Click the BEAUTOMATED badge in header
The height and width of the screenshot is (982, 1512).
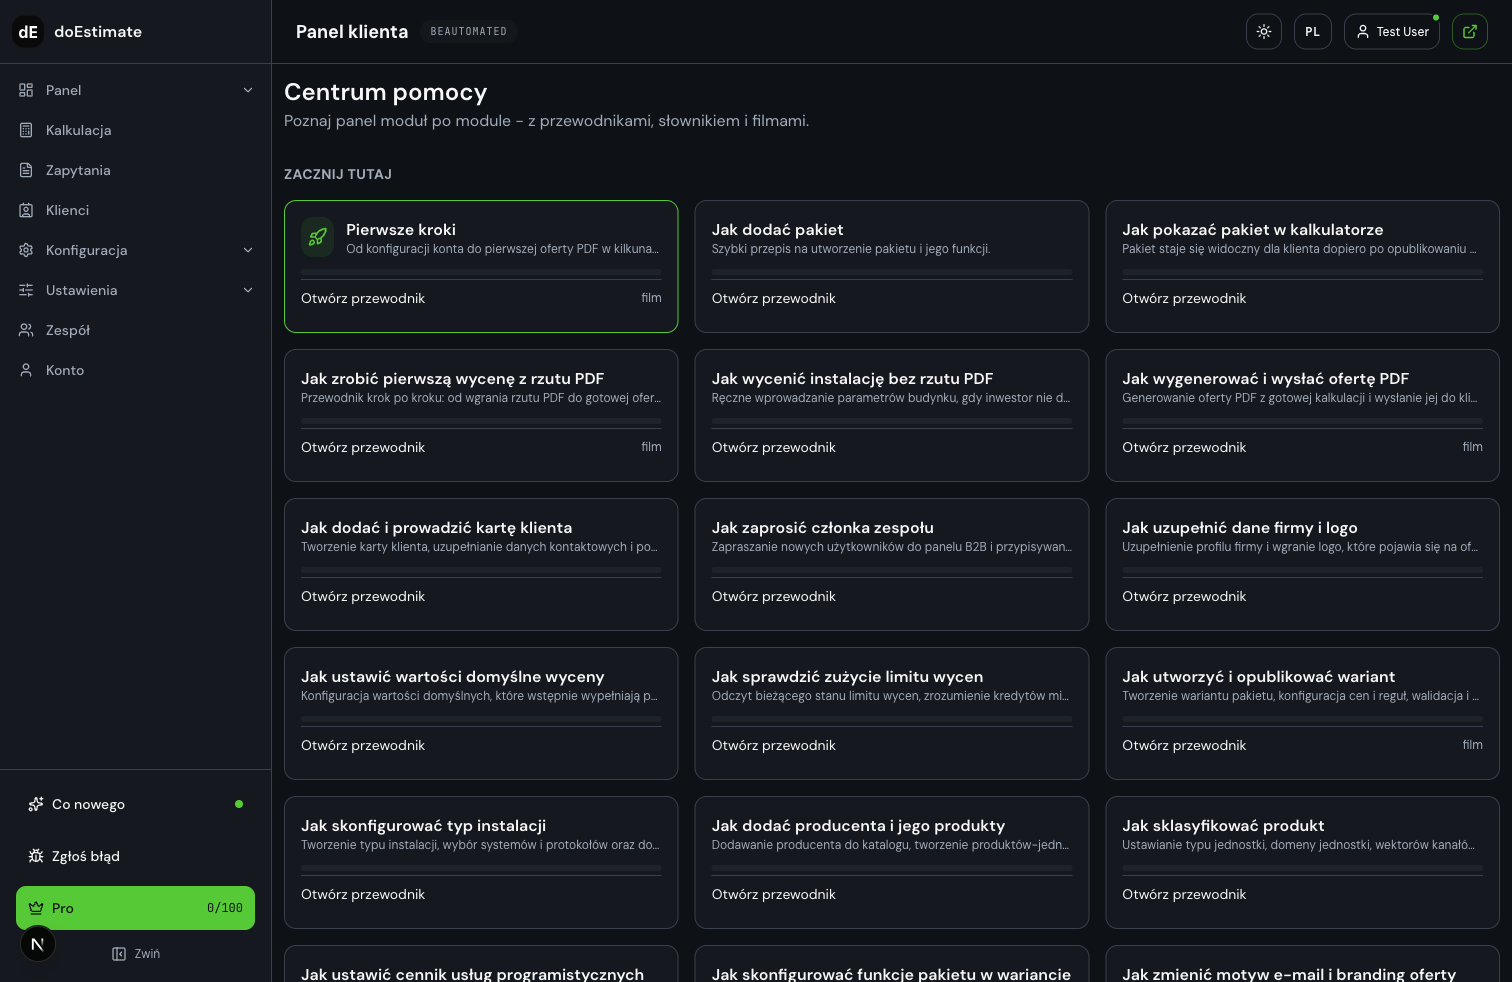coord(469,32)
